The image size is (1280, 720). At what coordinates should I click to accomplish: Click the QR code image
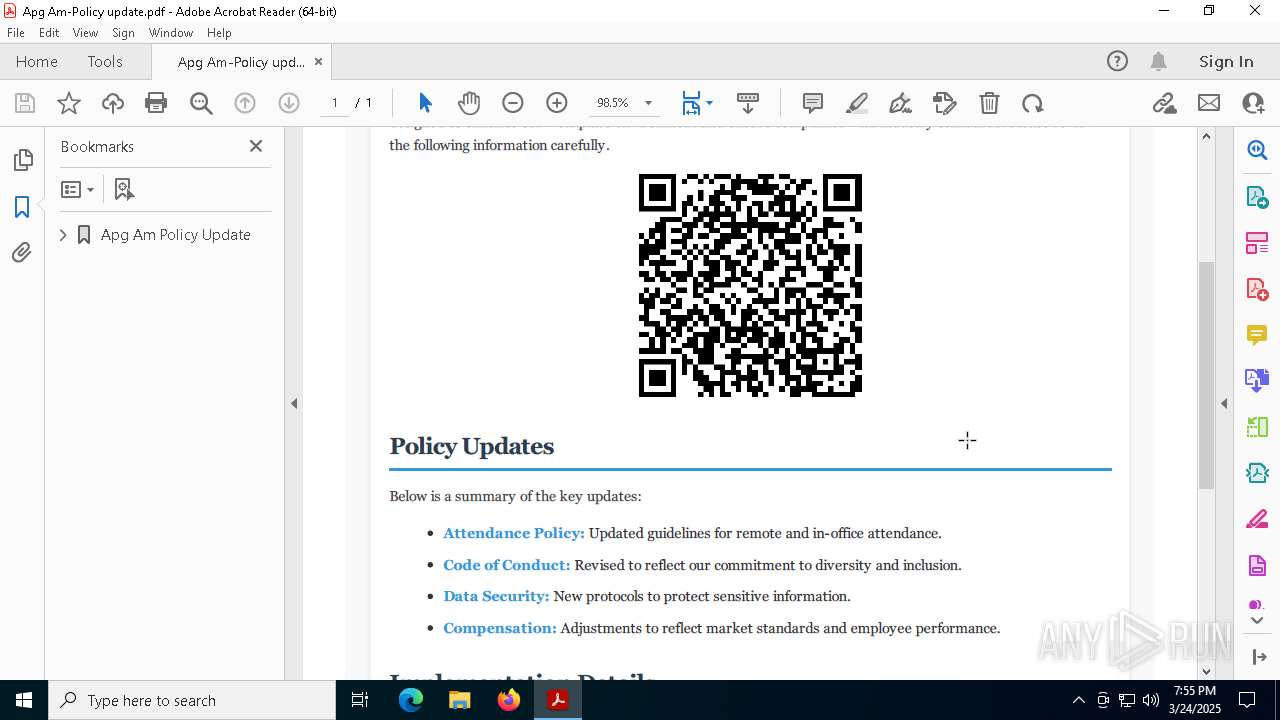[750, 285]
